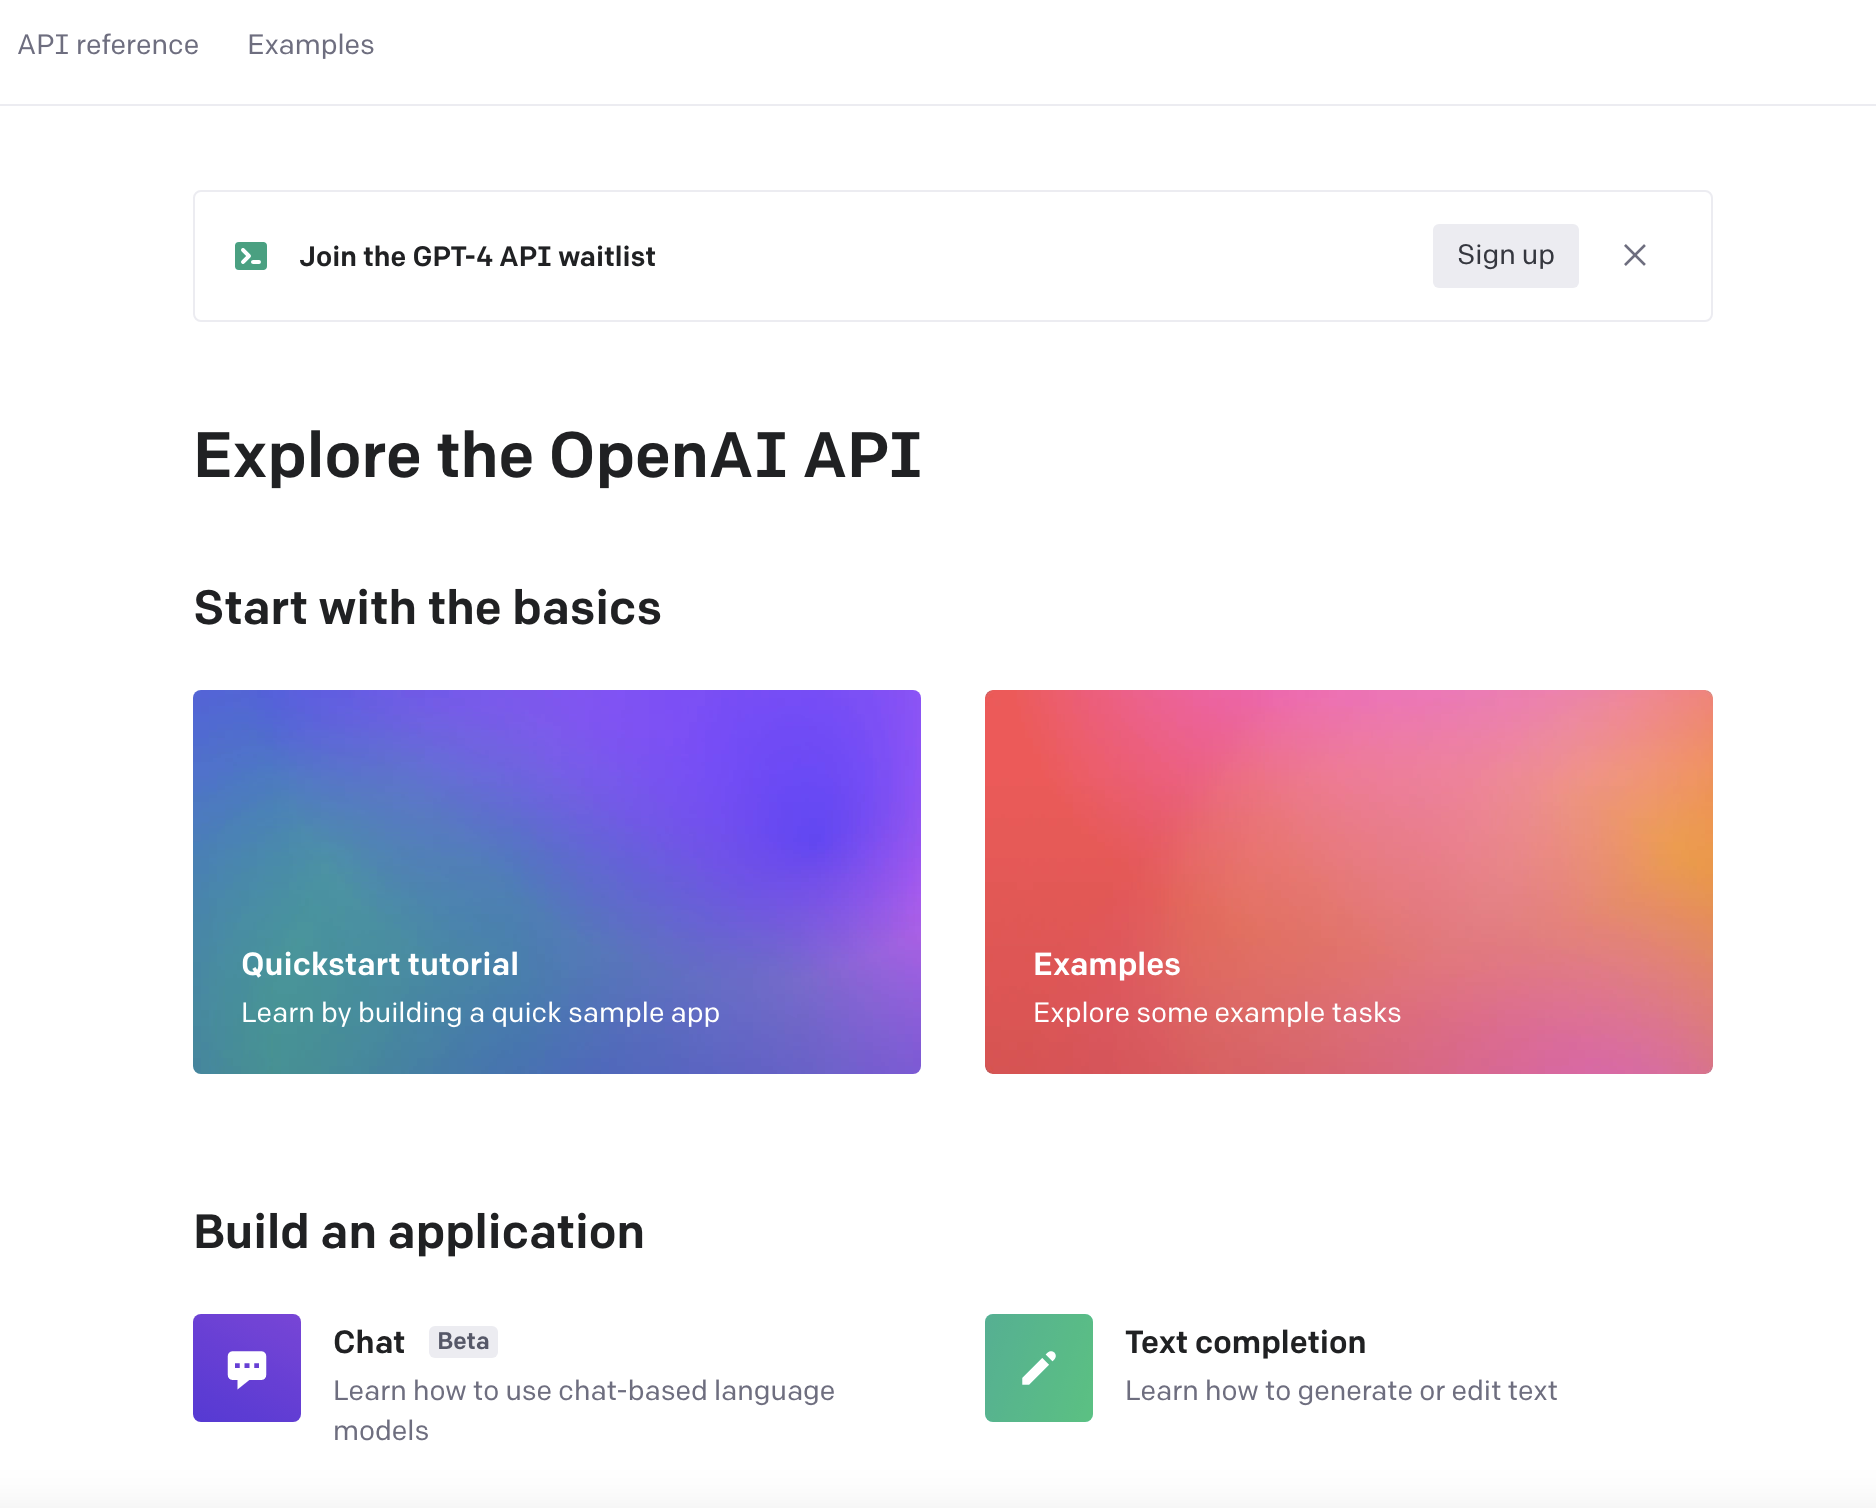Viewport: 1876px width, 1508px height.
Task: Click the Text completion title link
Action: pos(1245,1342)
